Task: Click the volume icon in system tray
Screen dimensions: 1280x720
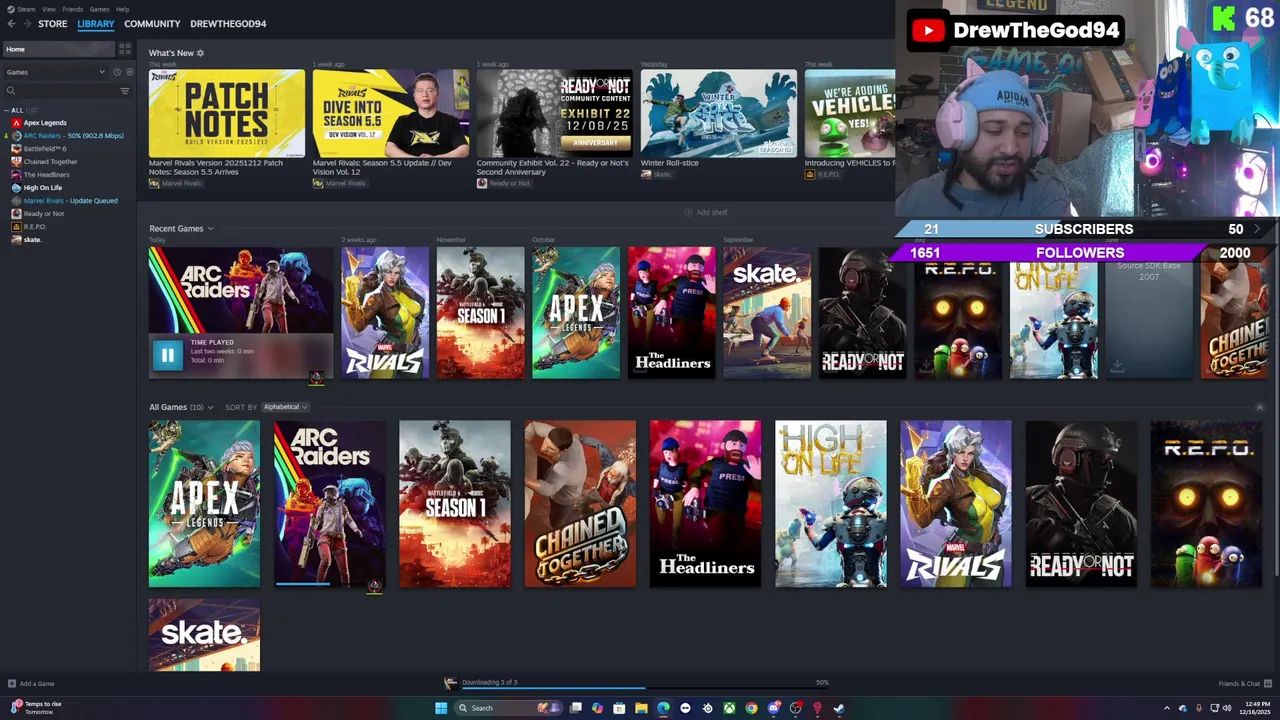Action: tap(1227, 708)
